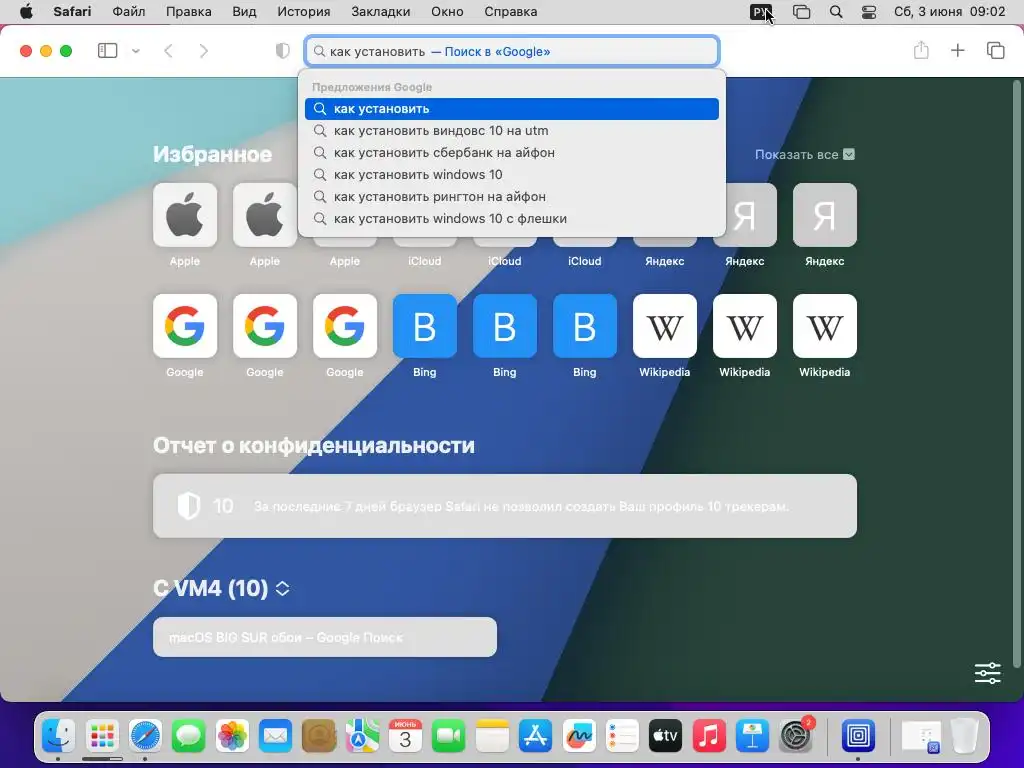Pick suggestion "как установить рингтон на айфон"
1024x768 pixels.
pyautogui.click(x=511, y=197)
